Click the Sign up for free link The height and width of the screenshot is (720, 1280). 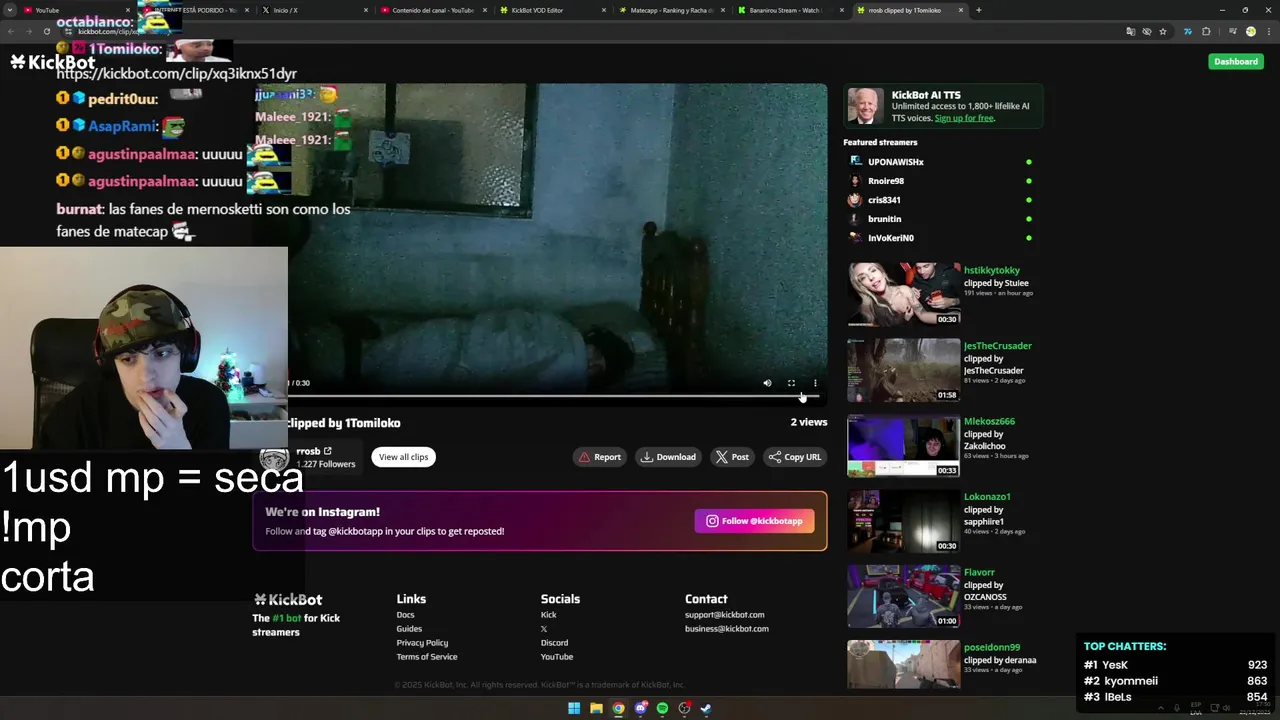point(964,118)
